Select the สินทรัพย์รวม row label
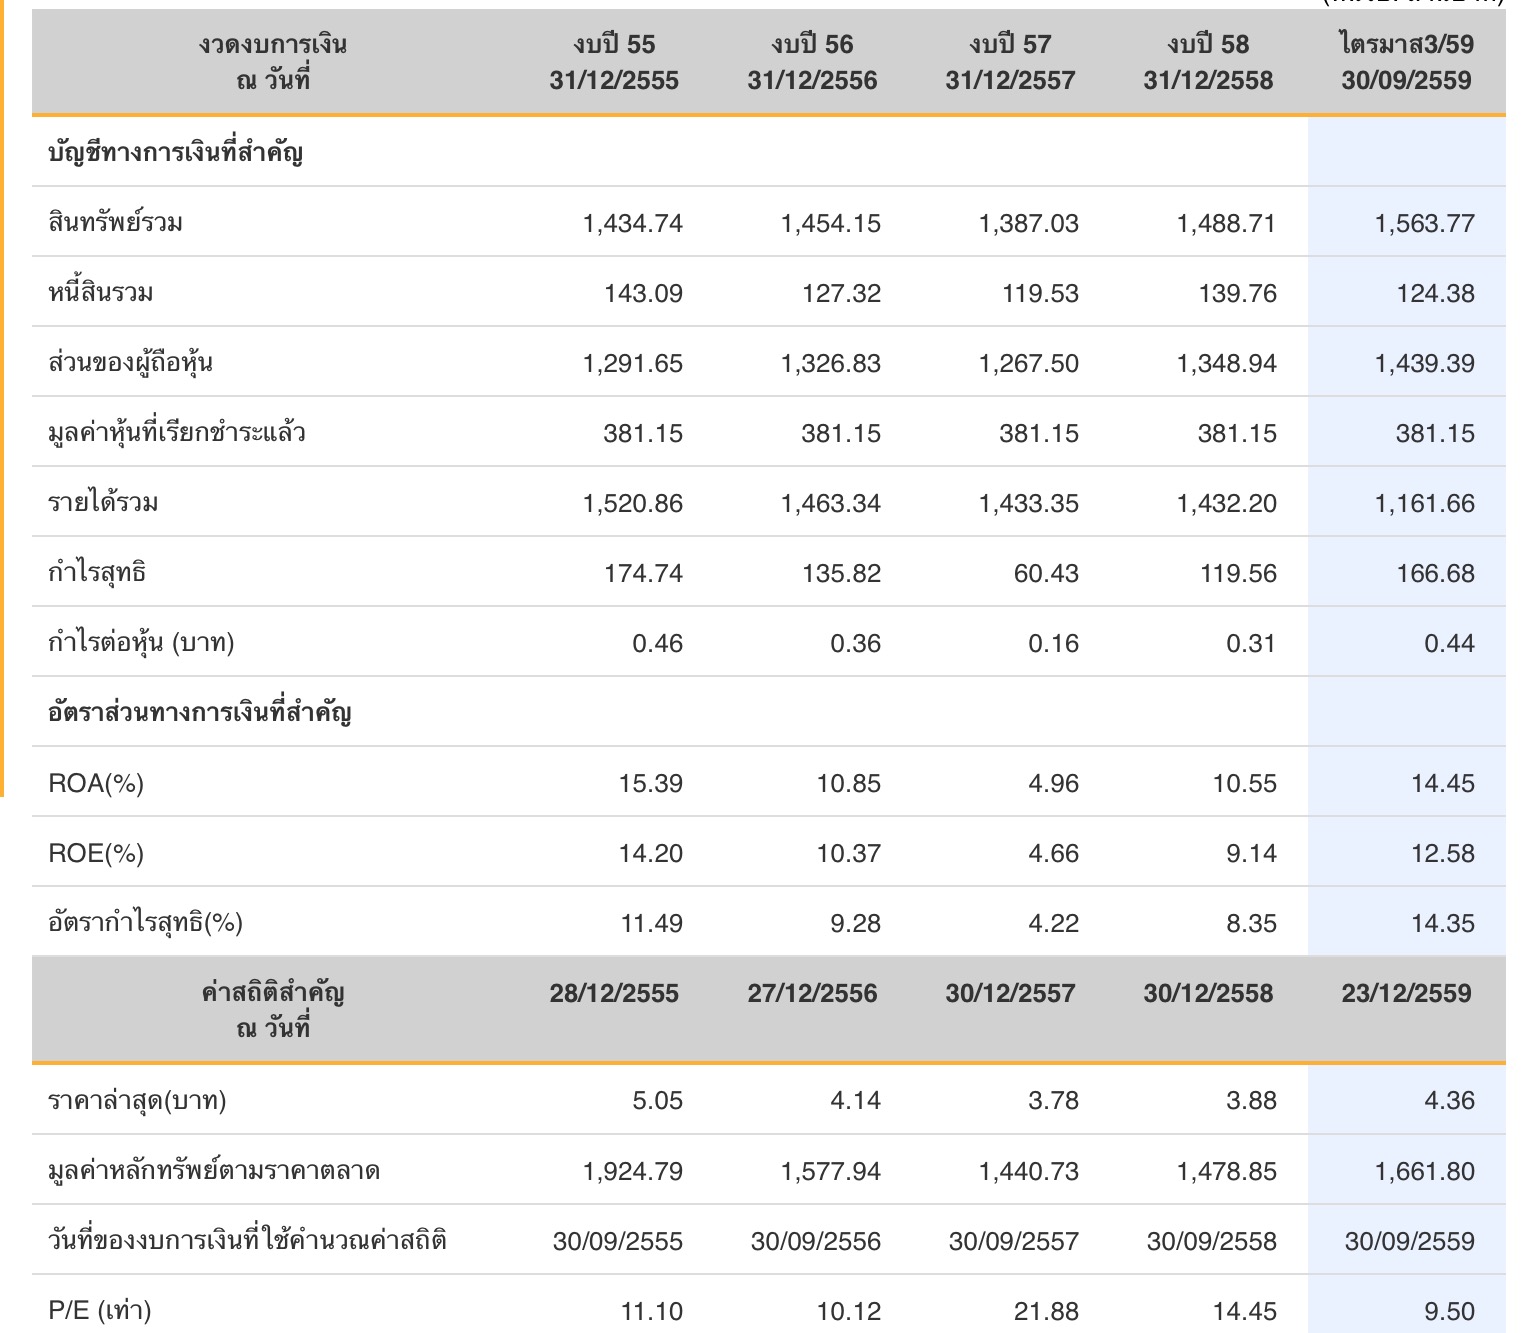Viewport: 1536px width, 1333px height. tap(115, 222)
